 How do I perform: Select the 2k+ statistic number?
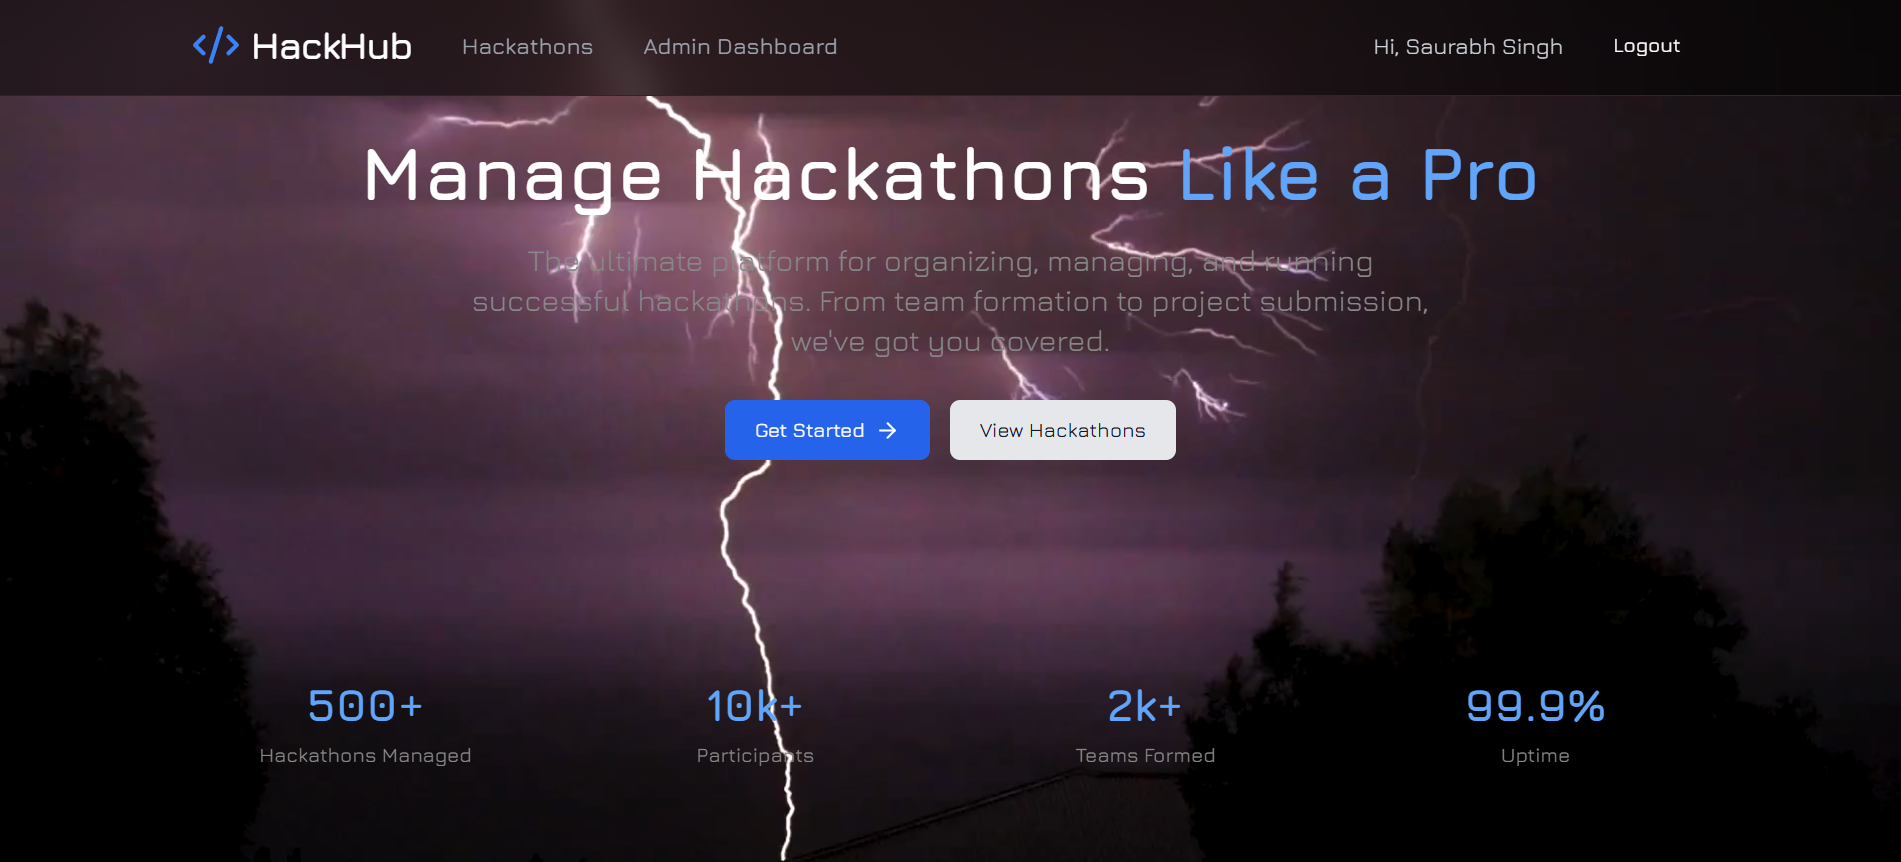1145,706
